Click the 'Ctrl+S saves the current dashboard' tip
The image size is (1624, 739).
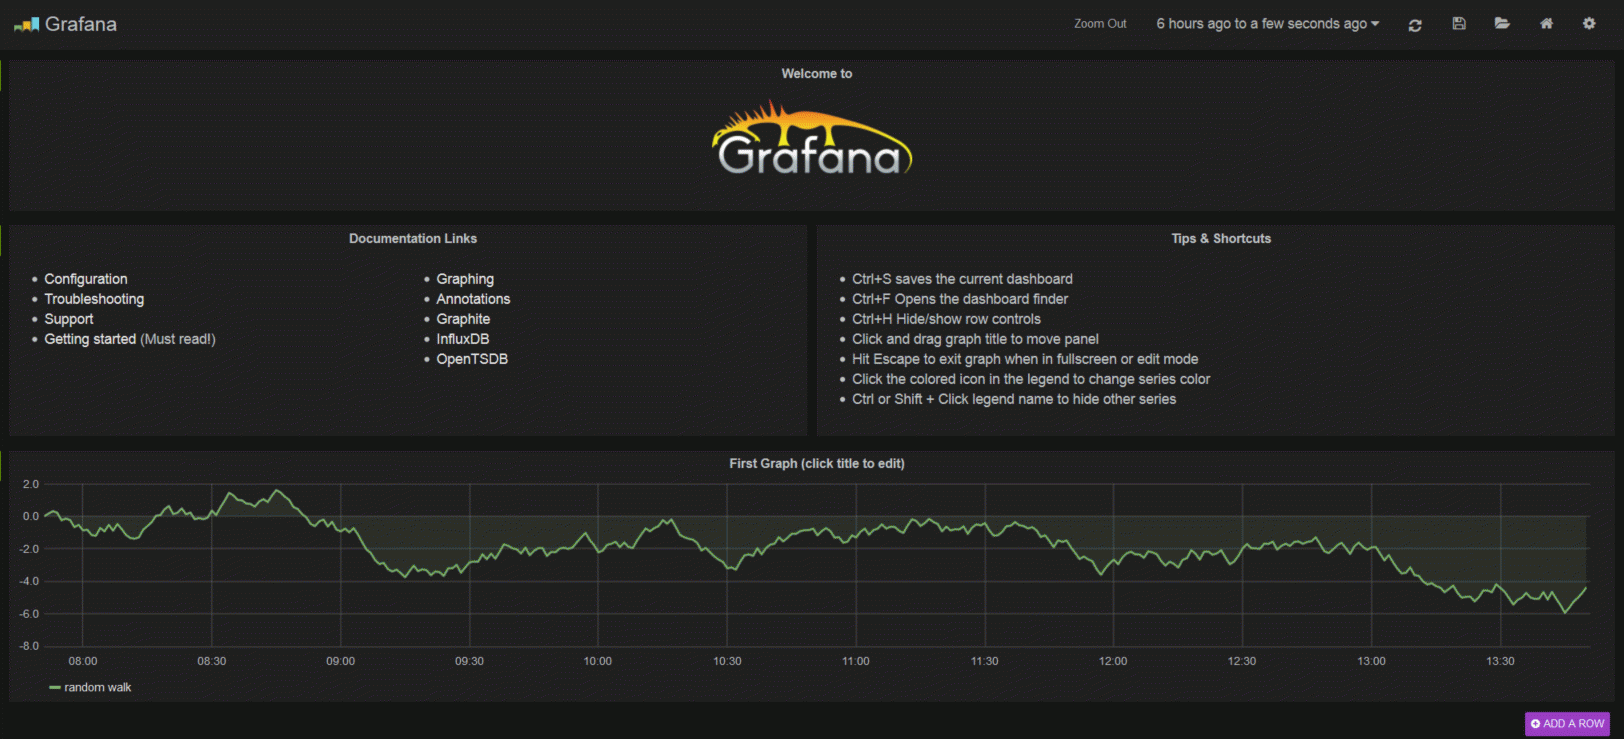coord(962,279)
